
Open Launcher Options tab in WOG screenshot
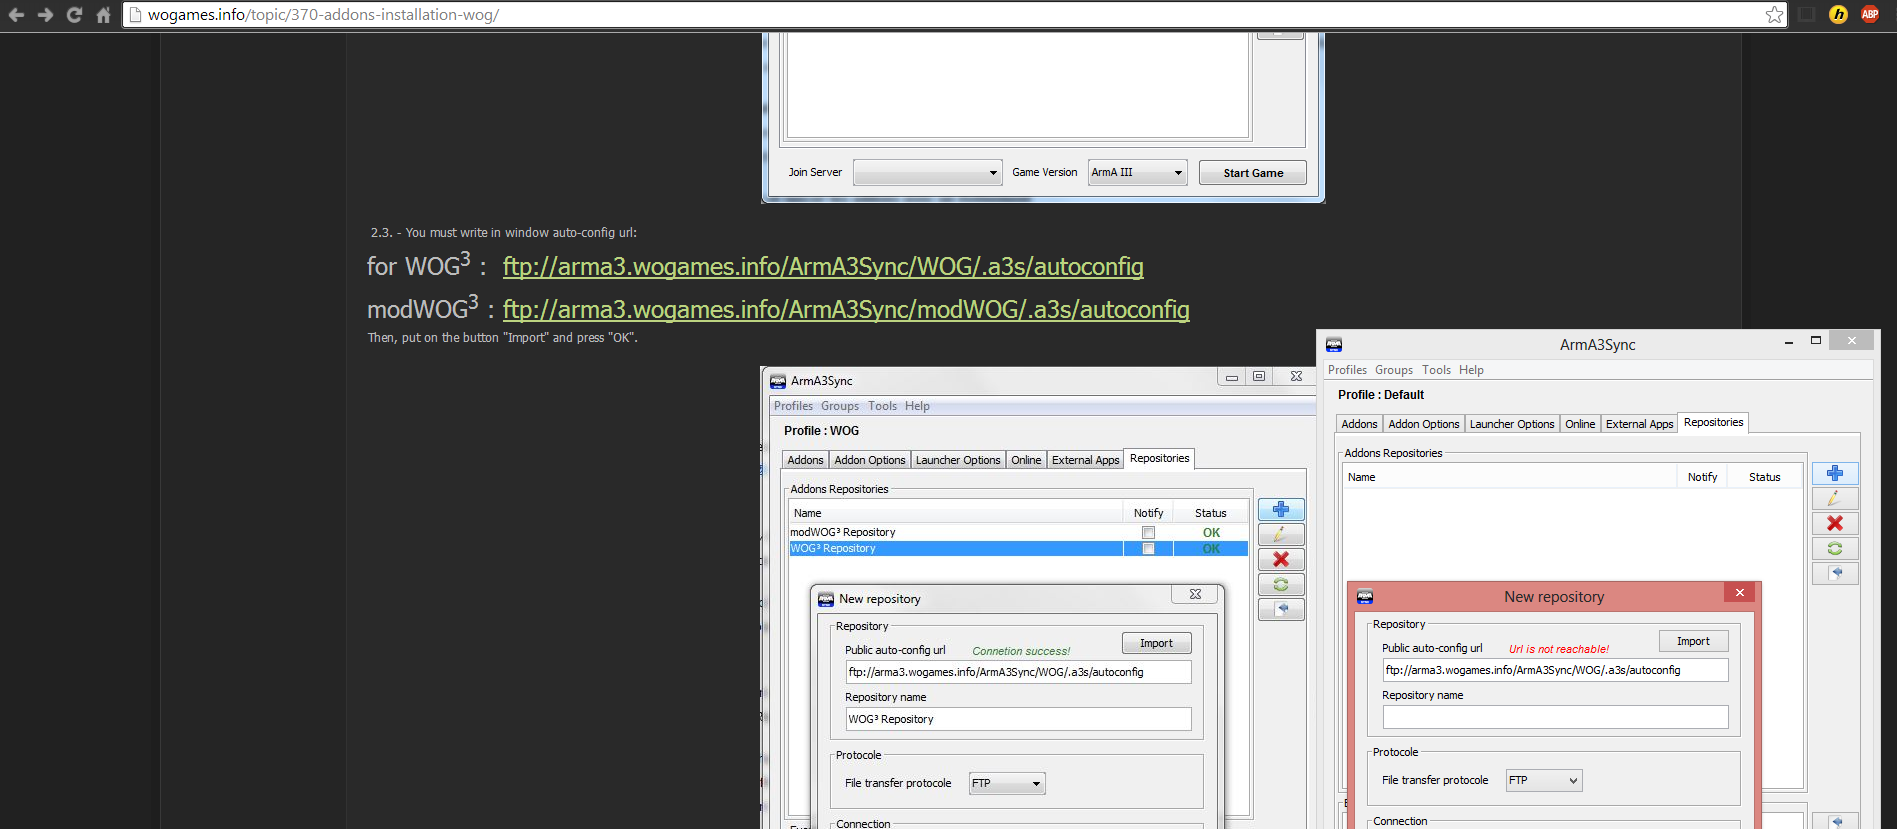[x=958, y=460]
